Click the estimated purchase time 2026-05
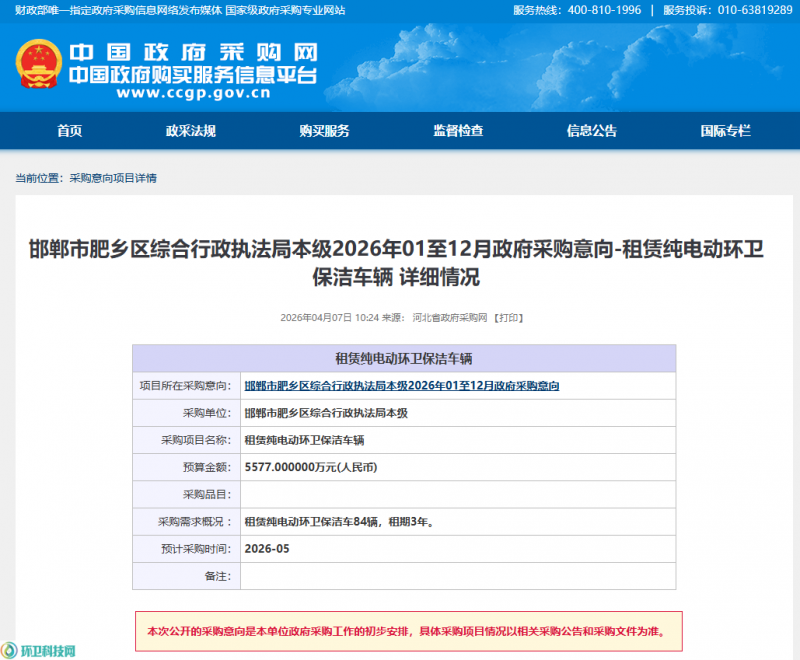800x660 pixels. click(267, 549)
